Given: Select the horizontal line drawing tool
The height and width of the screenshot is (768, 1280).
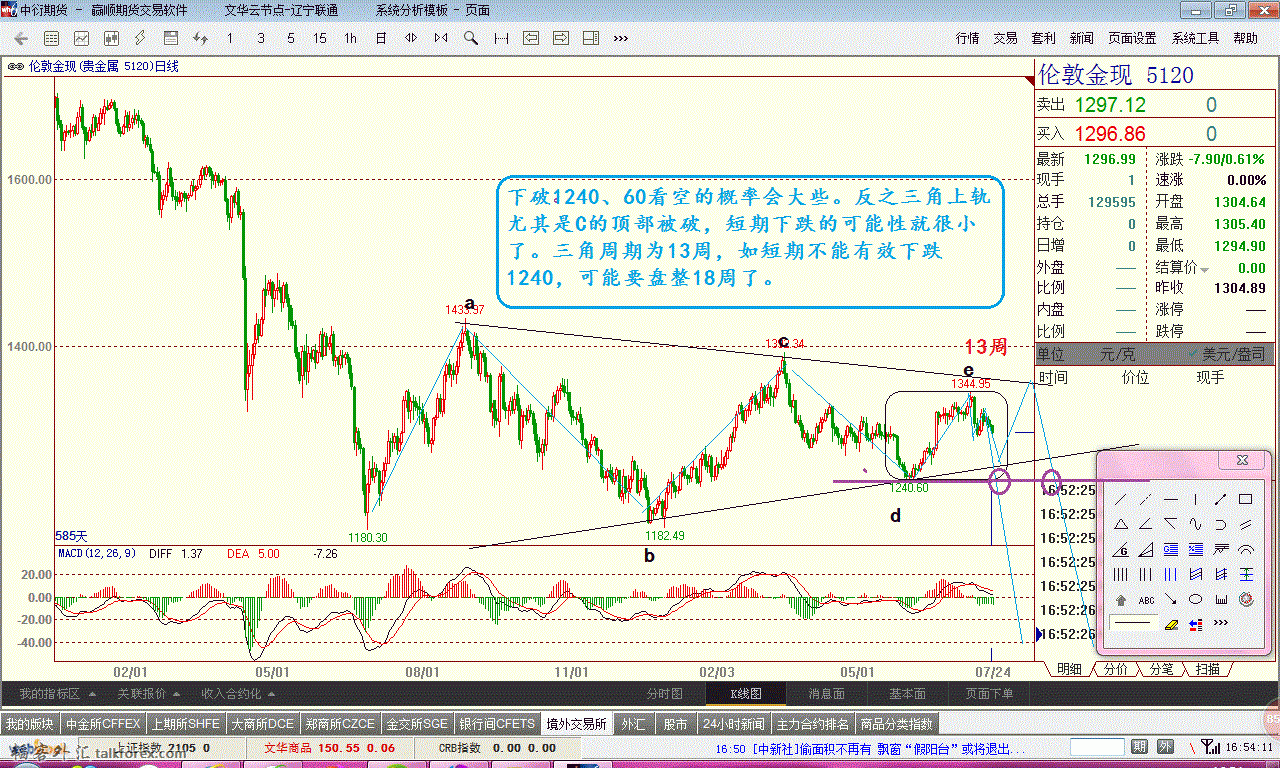Looking at the screenshot, I should pyautogui.click(x=1171, y=499).
